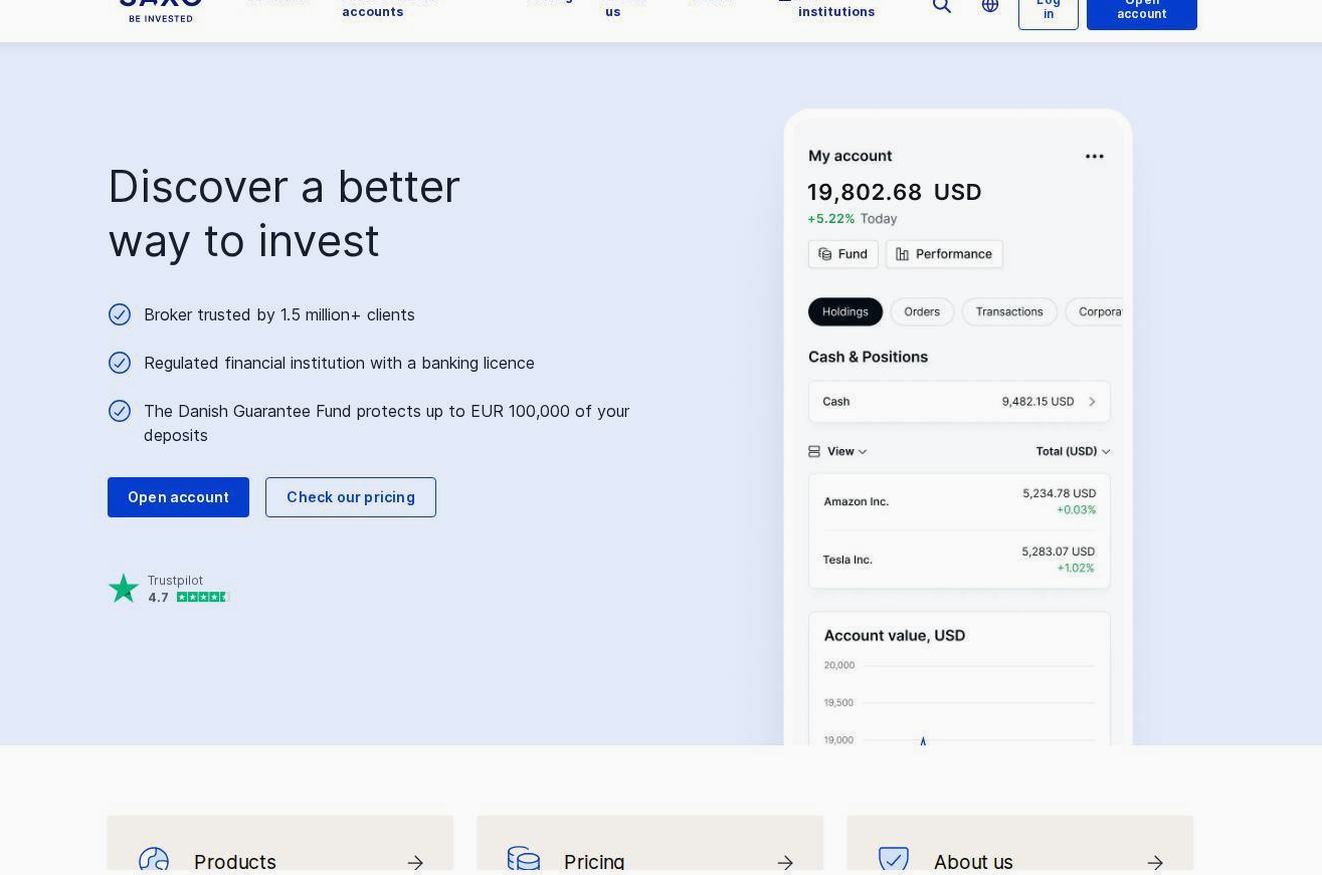This screenshot has height=875, width=1322.
Task: Click the arrow on Pricing card
Action: 785,862
